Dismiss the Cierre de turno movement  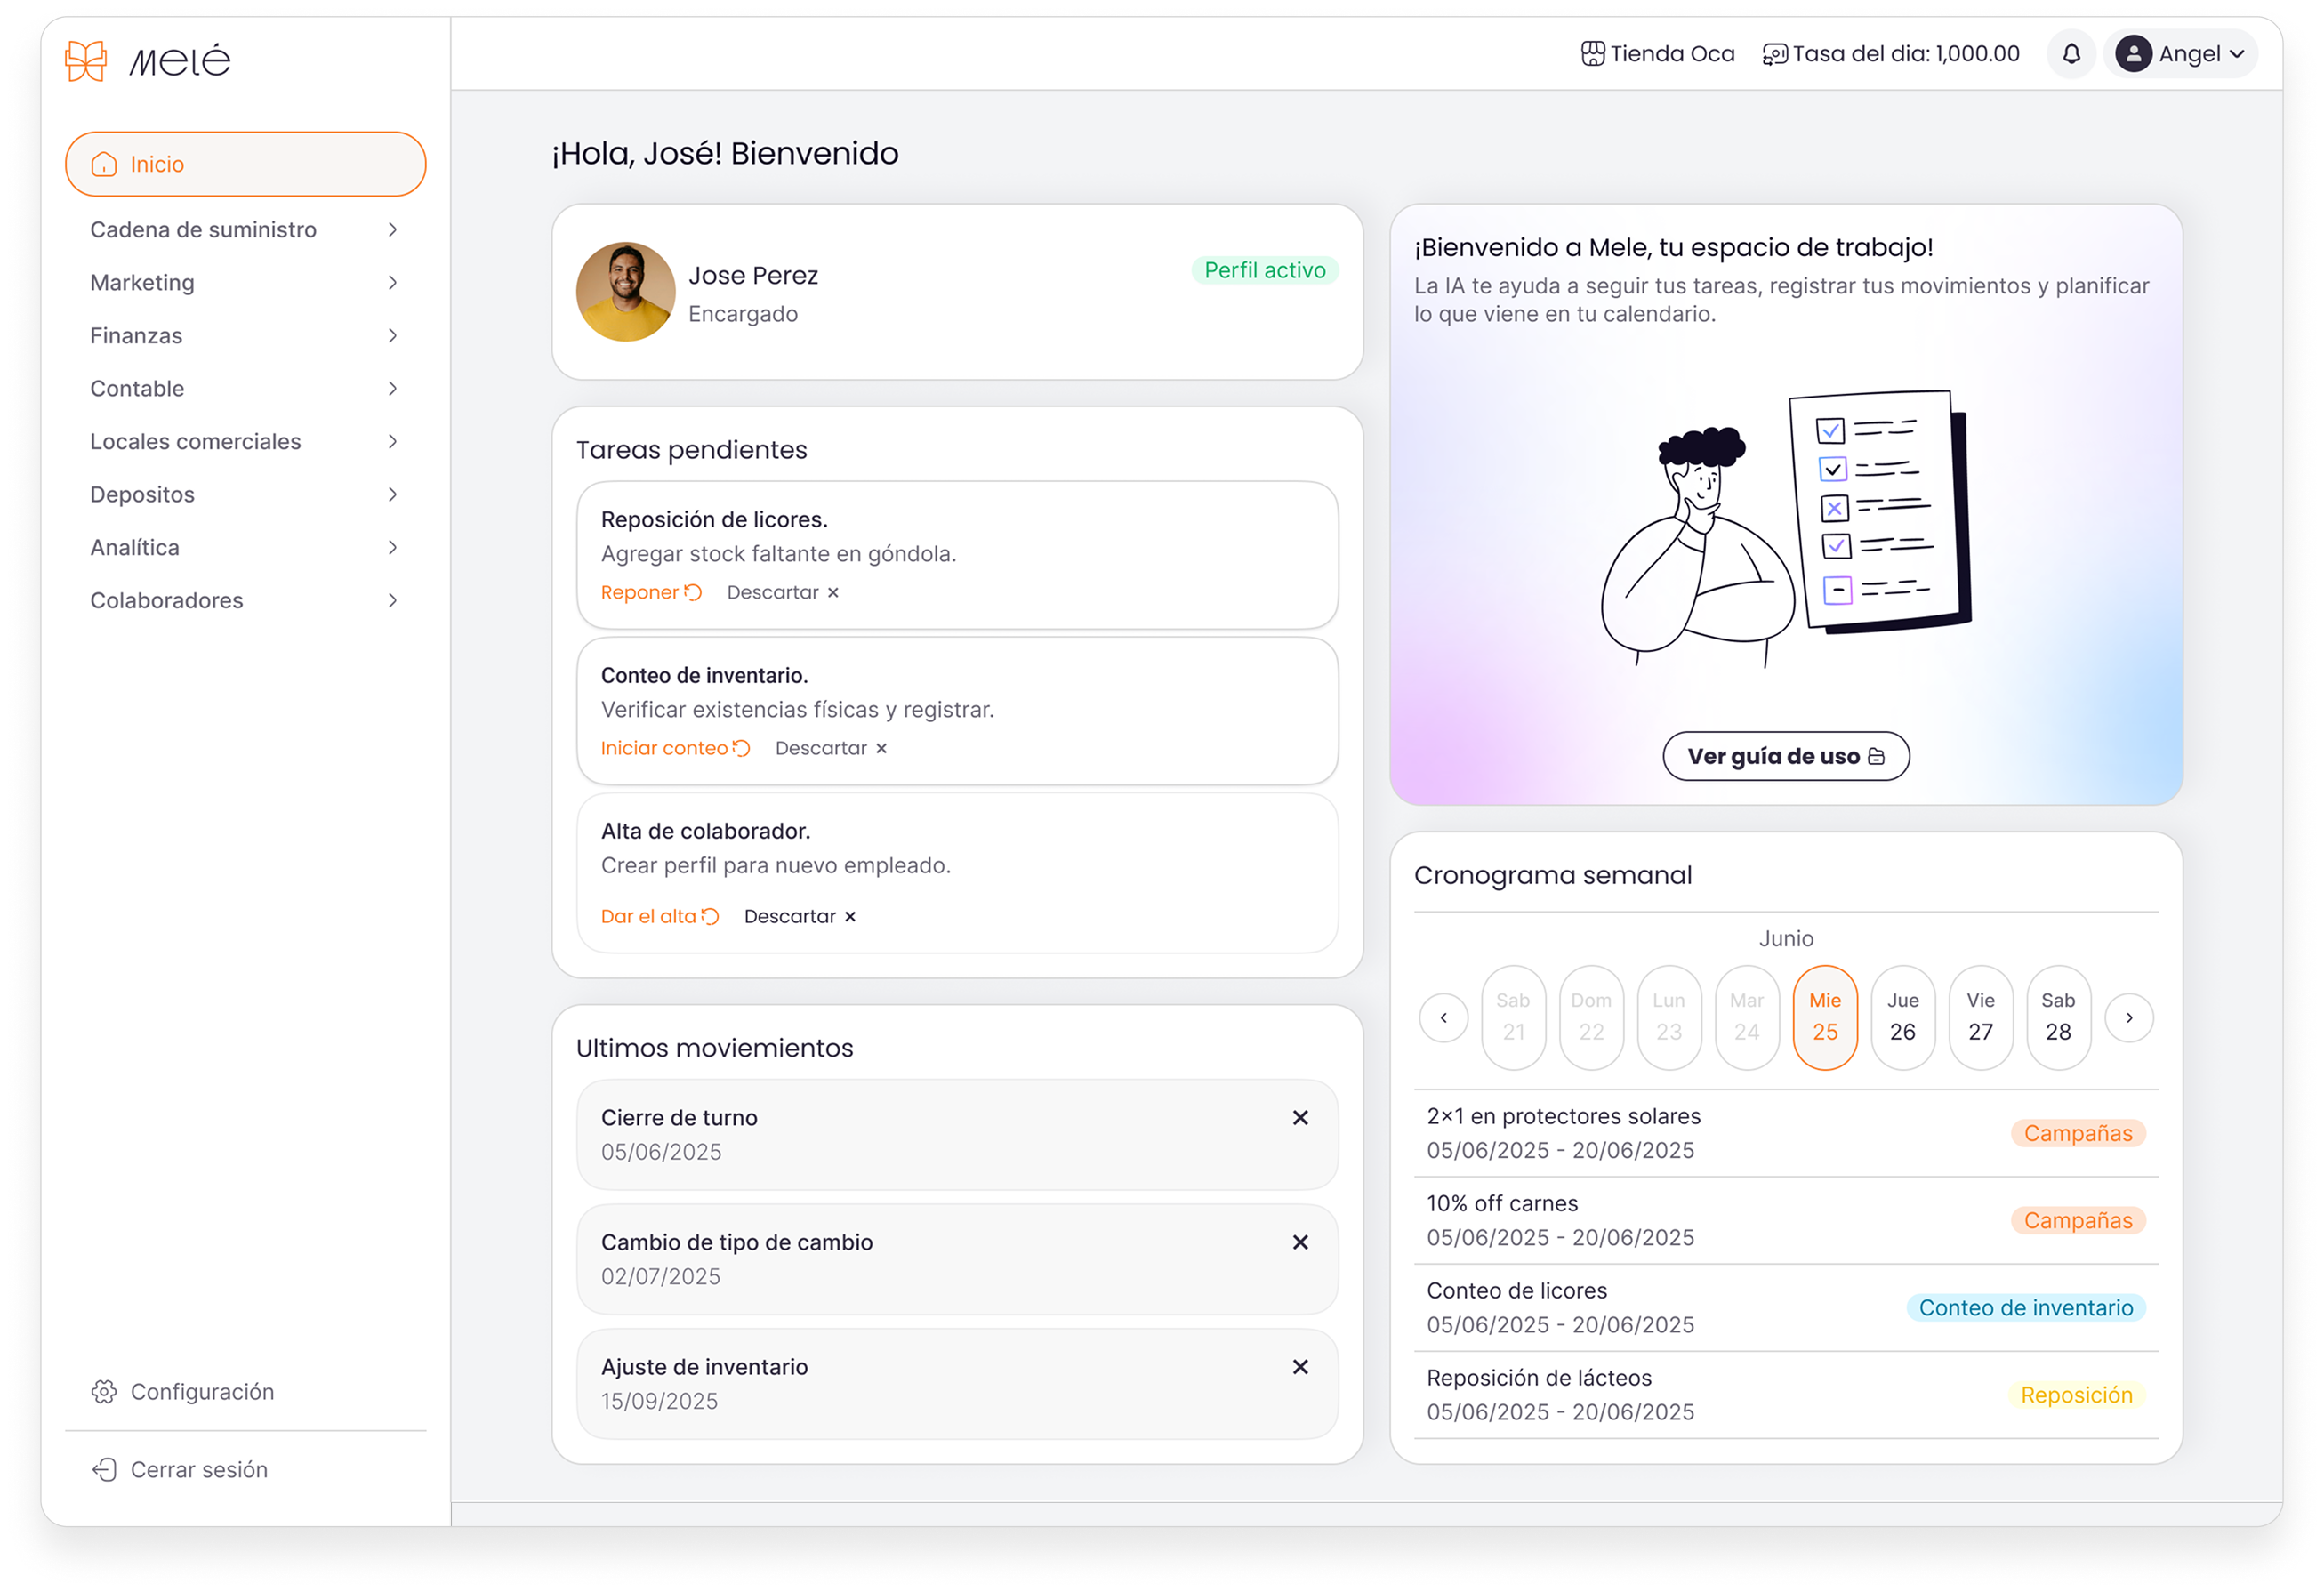pos(1300,1118)
